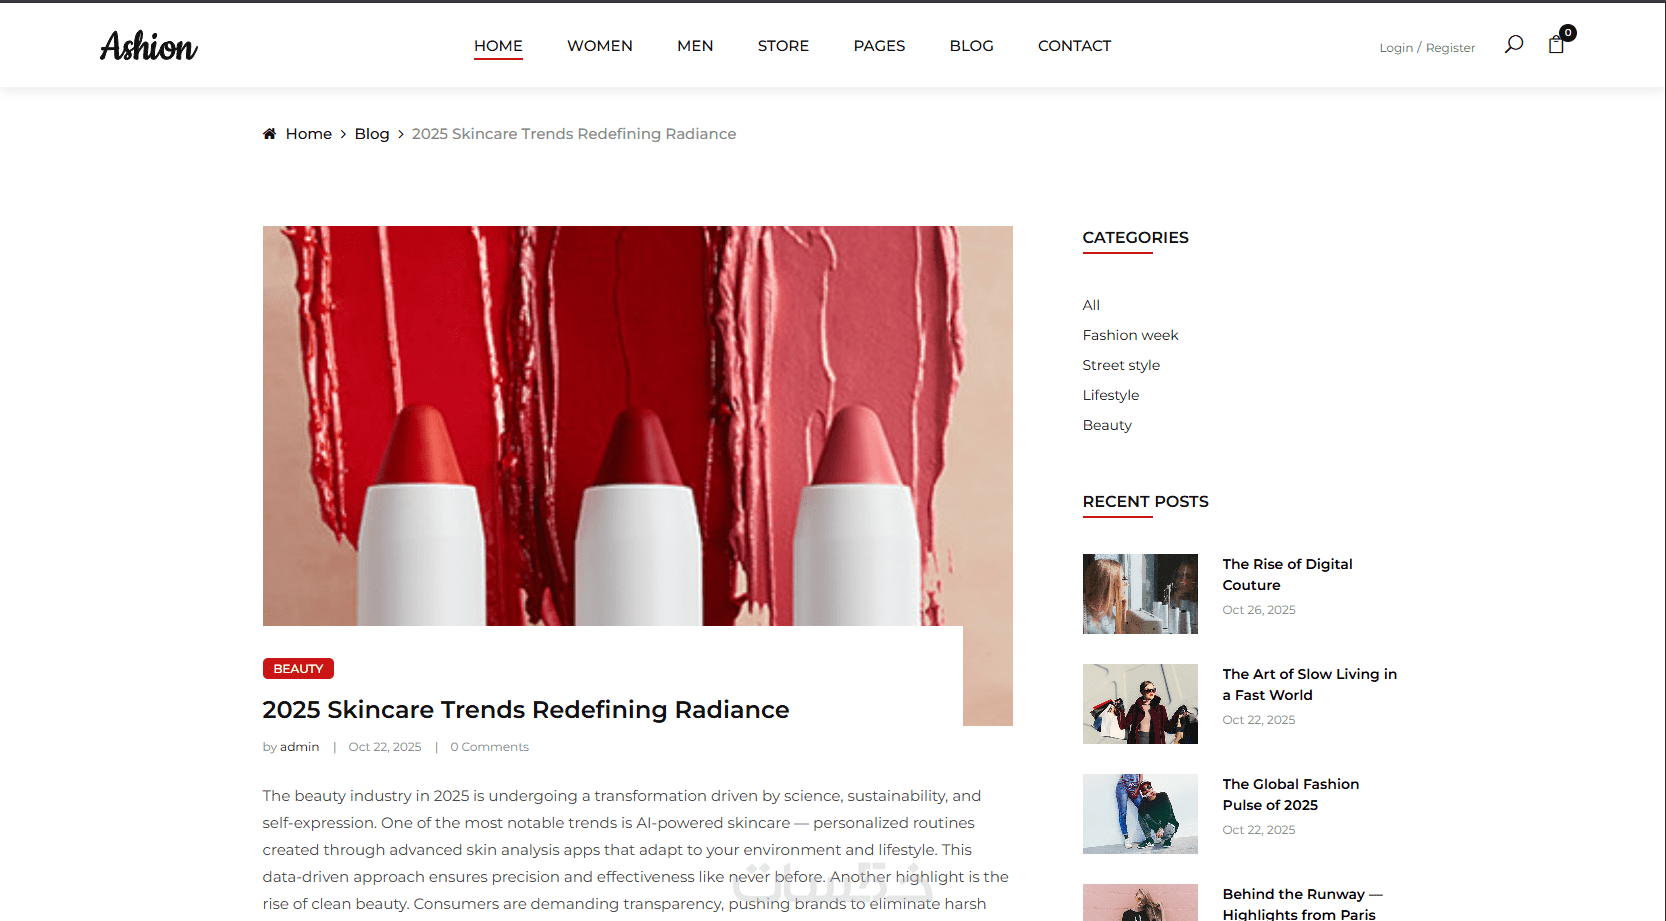Open the admin author link
Viewport: 1666px width, 921px height.
point(300,747)
